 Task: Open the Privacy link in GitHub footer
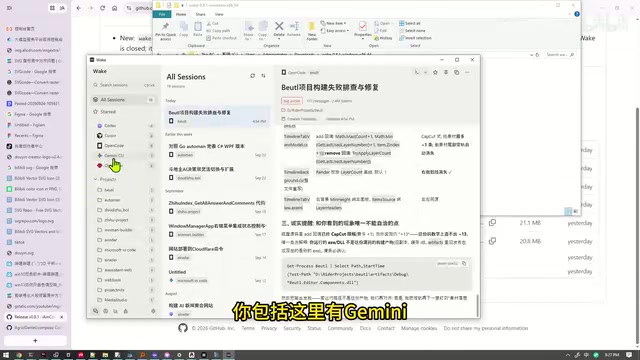click(x=269, y=328)
